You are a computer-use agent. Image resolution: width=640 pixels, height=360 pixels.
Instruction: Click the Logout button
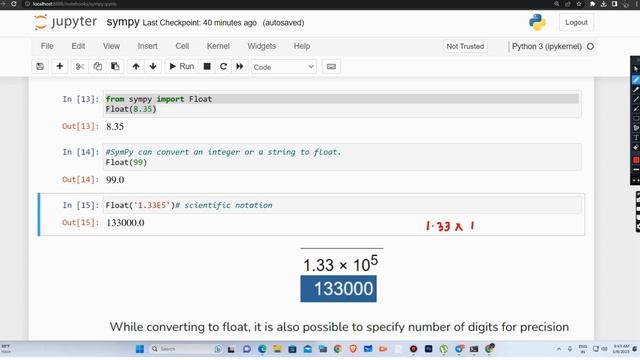(576, 22)
